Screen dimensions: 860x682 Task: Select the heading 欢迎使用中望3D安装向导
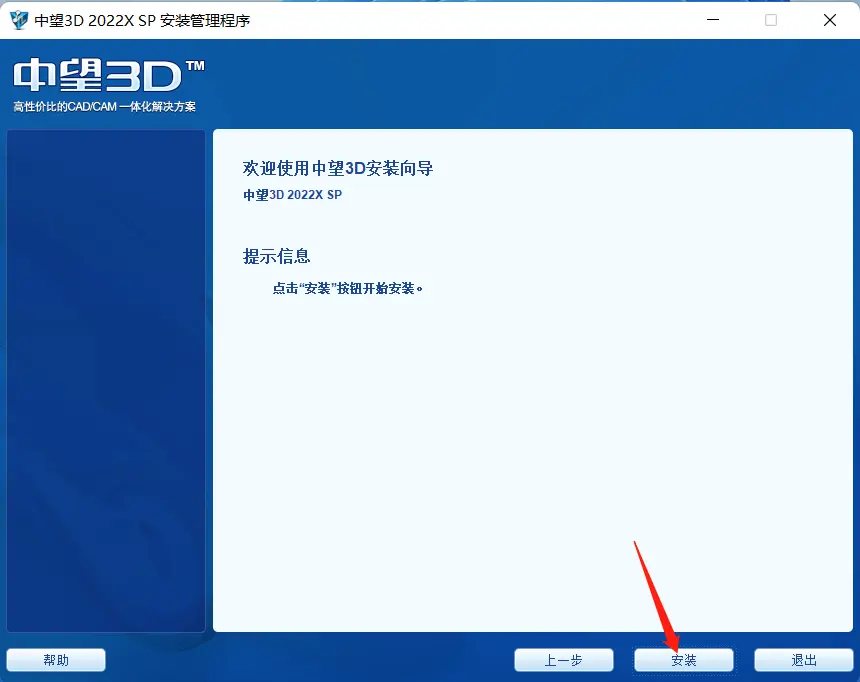click(338, 168)
